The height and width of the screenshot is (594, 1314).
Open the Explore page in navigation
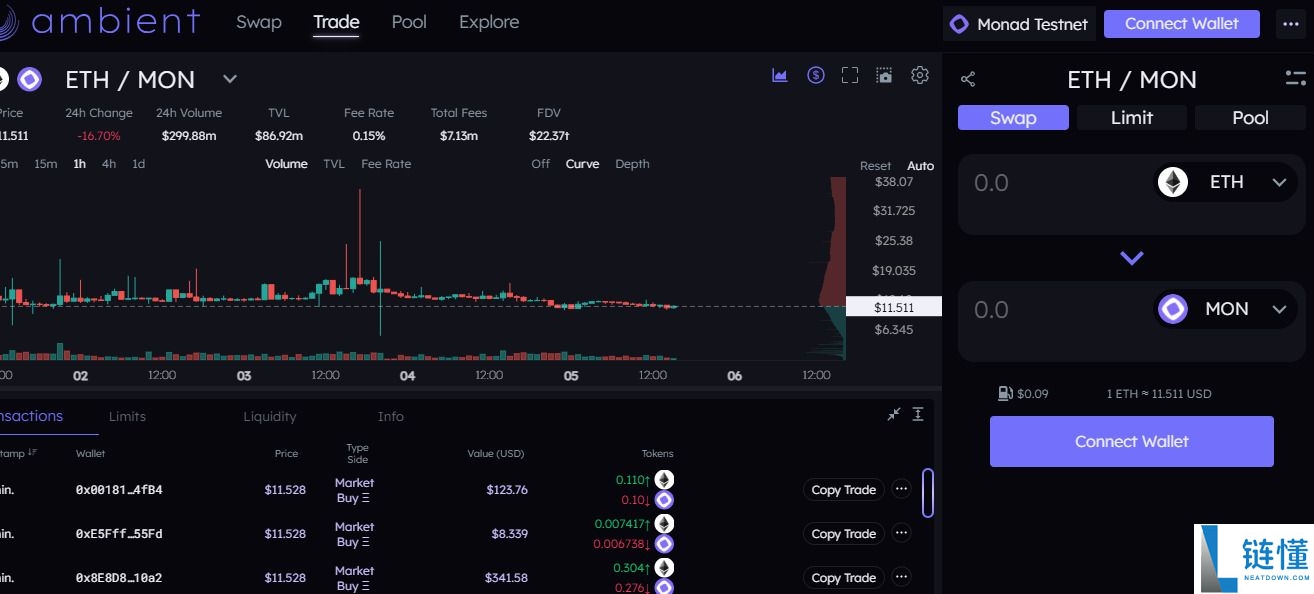pyautogui.click(x=489, y=22)
